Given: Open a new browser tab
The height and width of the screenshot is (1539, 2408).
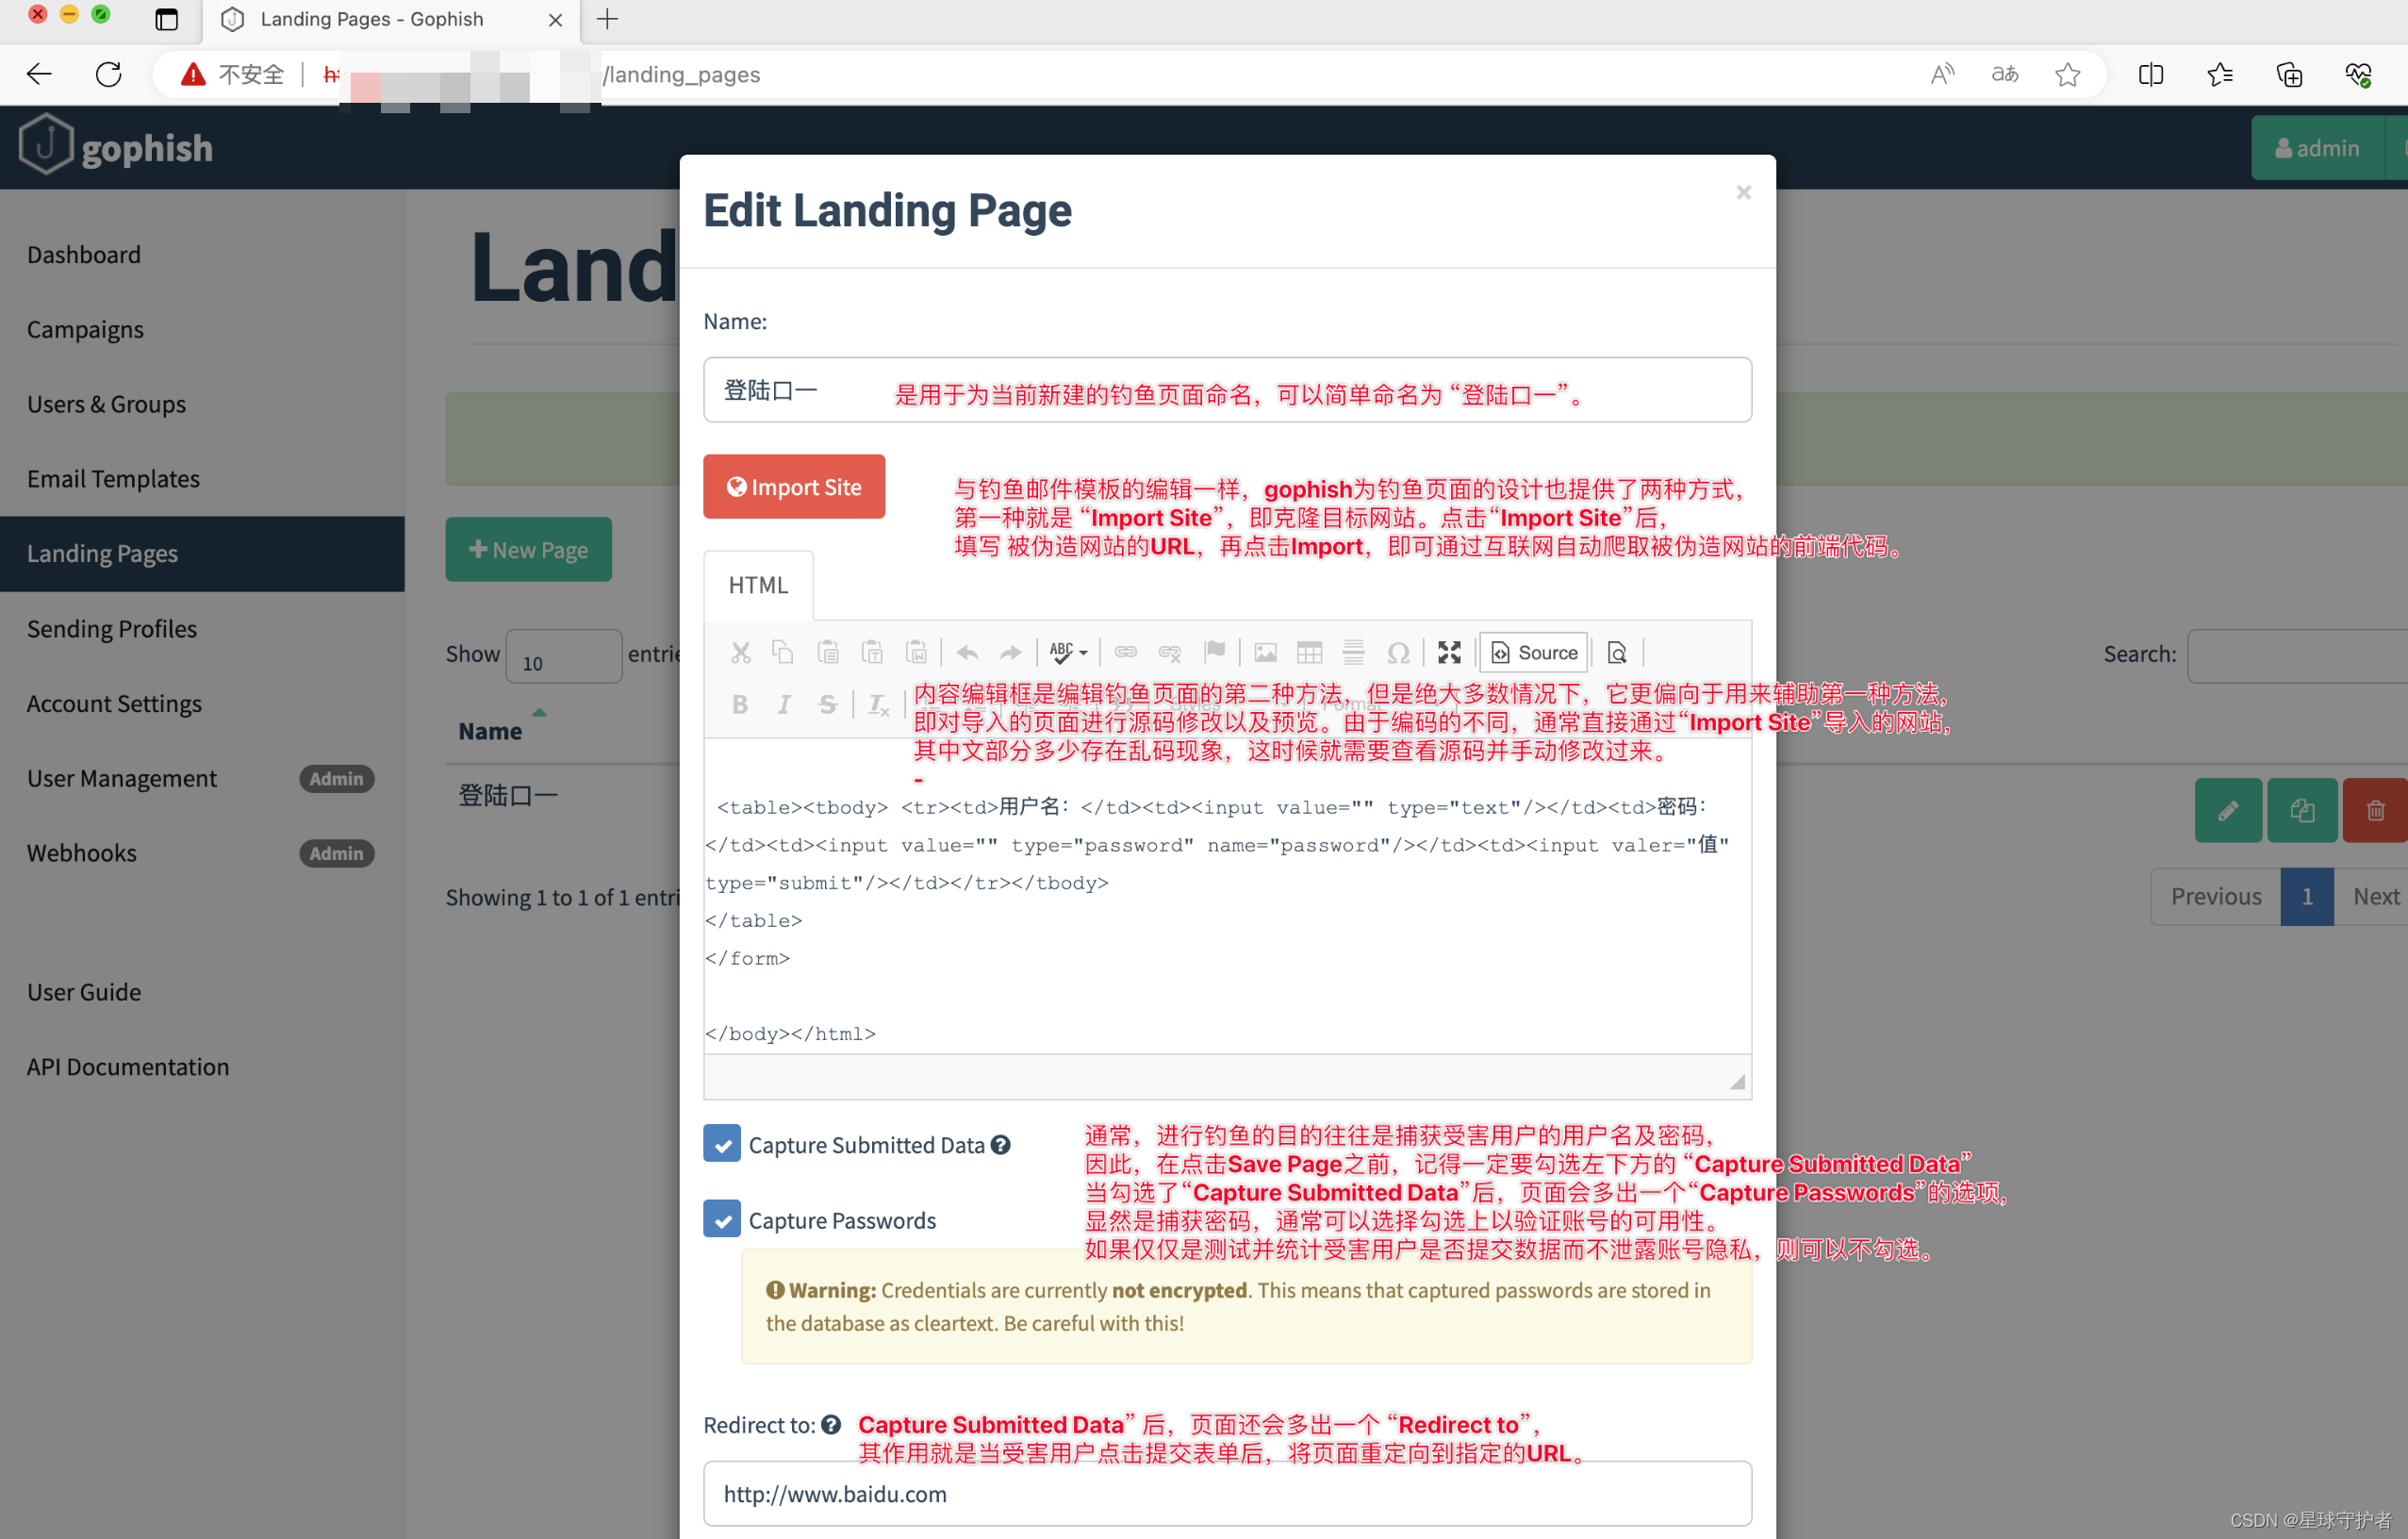Looking at the screenshot, I should point(607,19).
